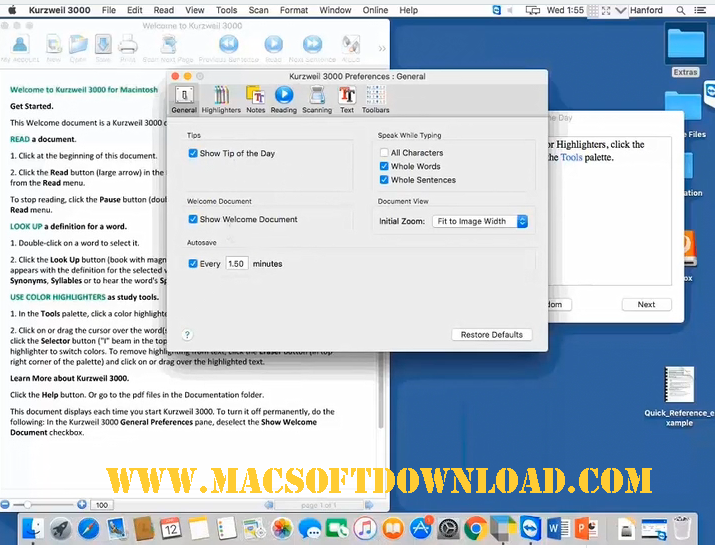Image resolution: width=715 pixels, height=548 pixels.
Task: Click the help question mark in Preferences
Action: click(187, 335)
